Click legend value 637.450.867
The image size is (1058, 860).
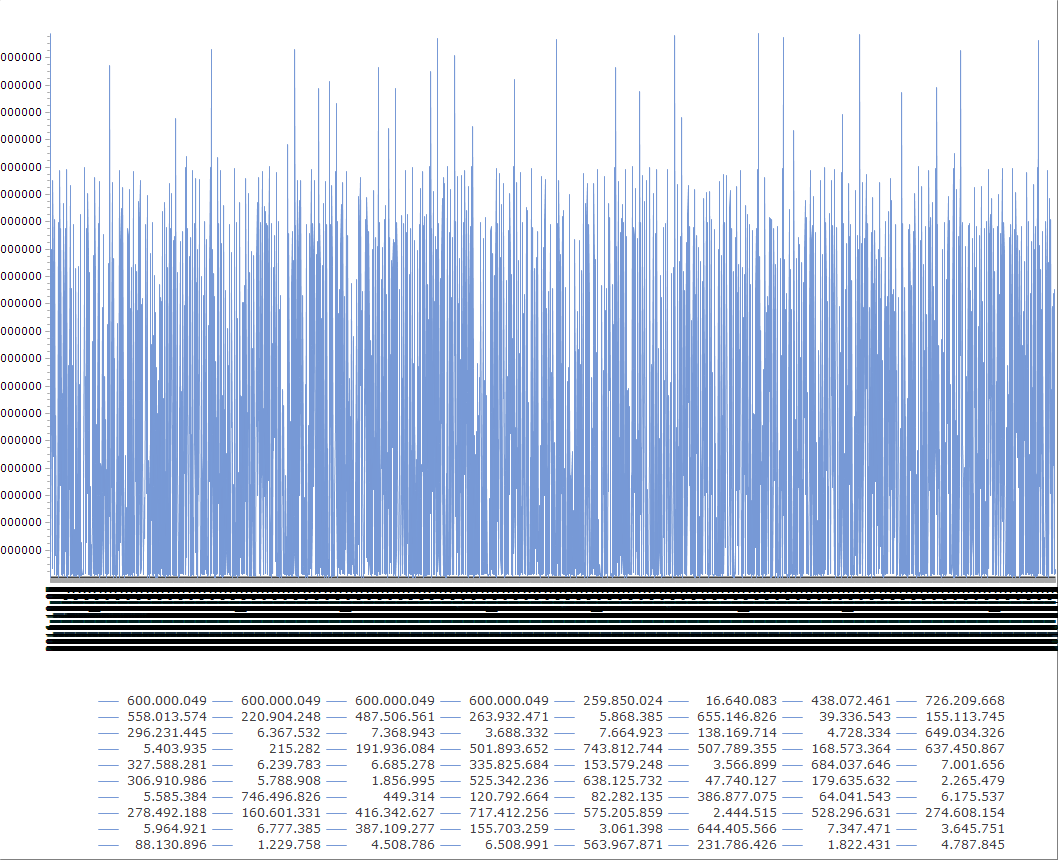click(x=965, y=749)
